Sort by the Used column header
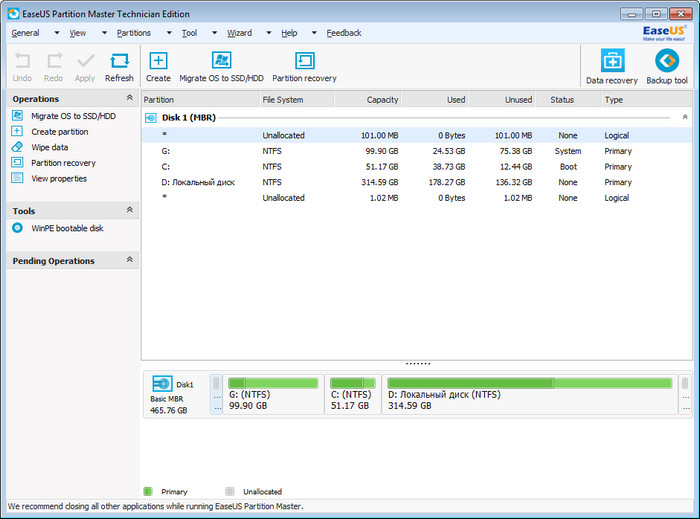This screenshot has width=700, height=519. point(435,100)
